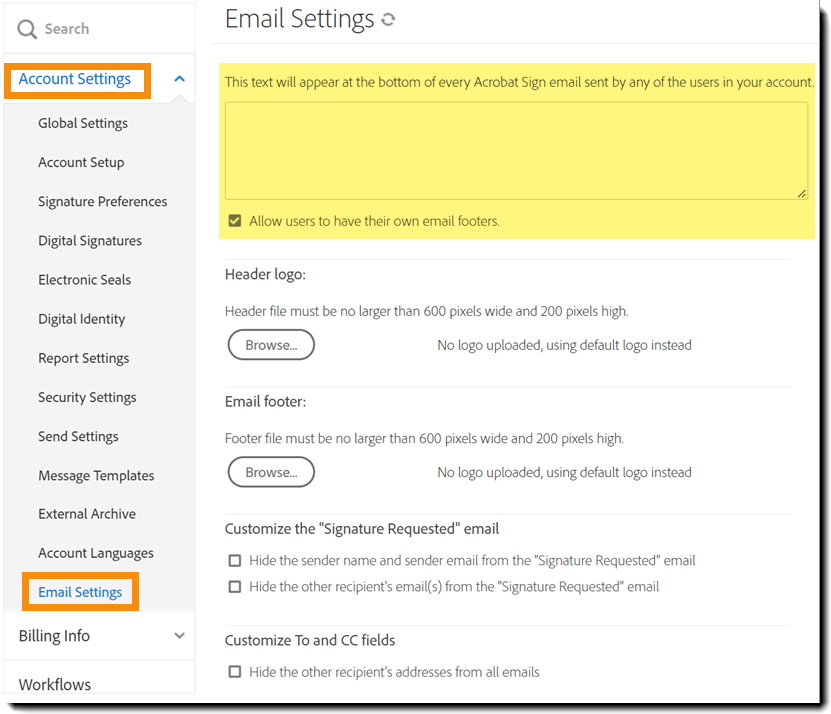The image size is (831, 714).
Task: Check hide other recipient's emails from Signature Requested
Action: tap(235, 587)
